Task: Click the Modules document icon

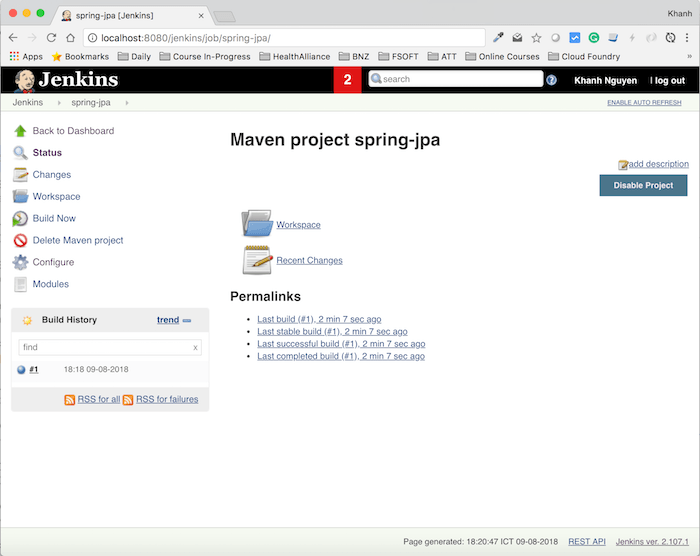Action: point(20,284)
